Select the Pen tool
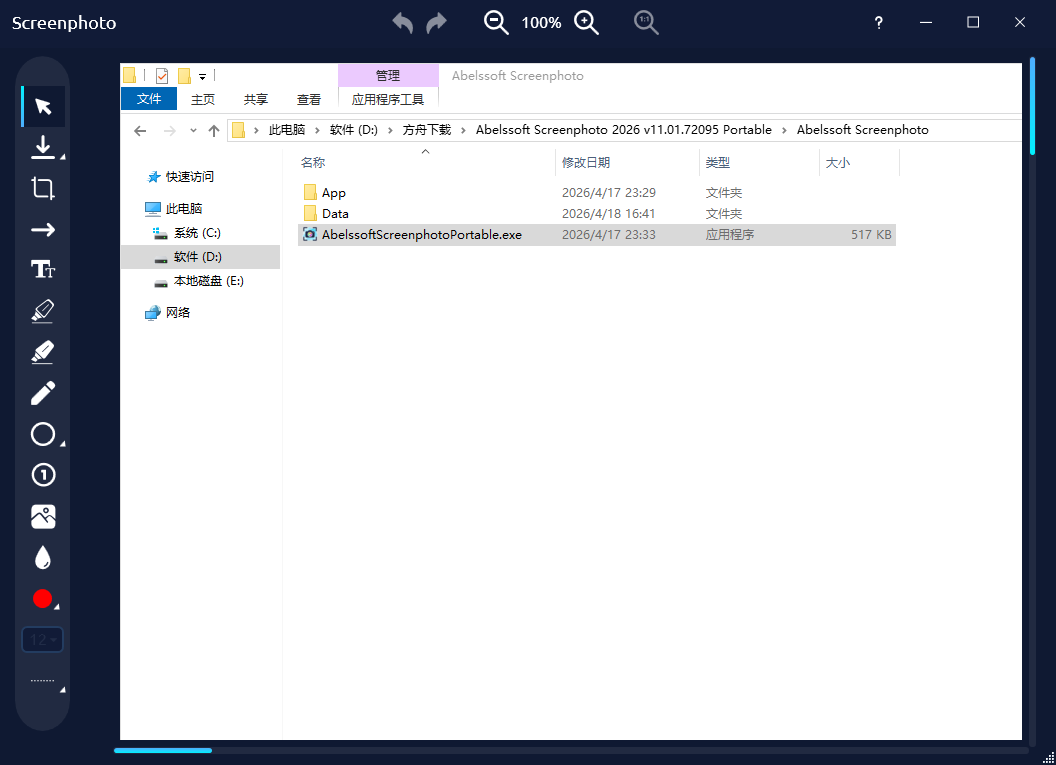Image resolution: width=1056 pixels, height=765 pixels. coord(42,393)
